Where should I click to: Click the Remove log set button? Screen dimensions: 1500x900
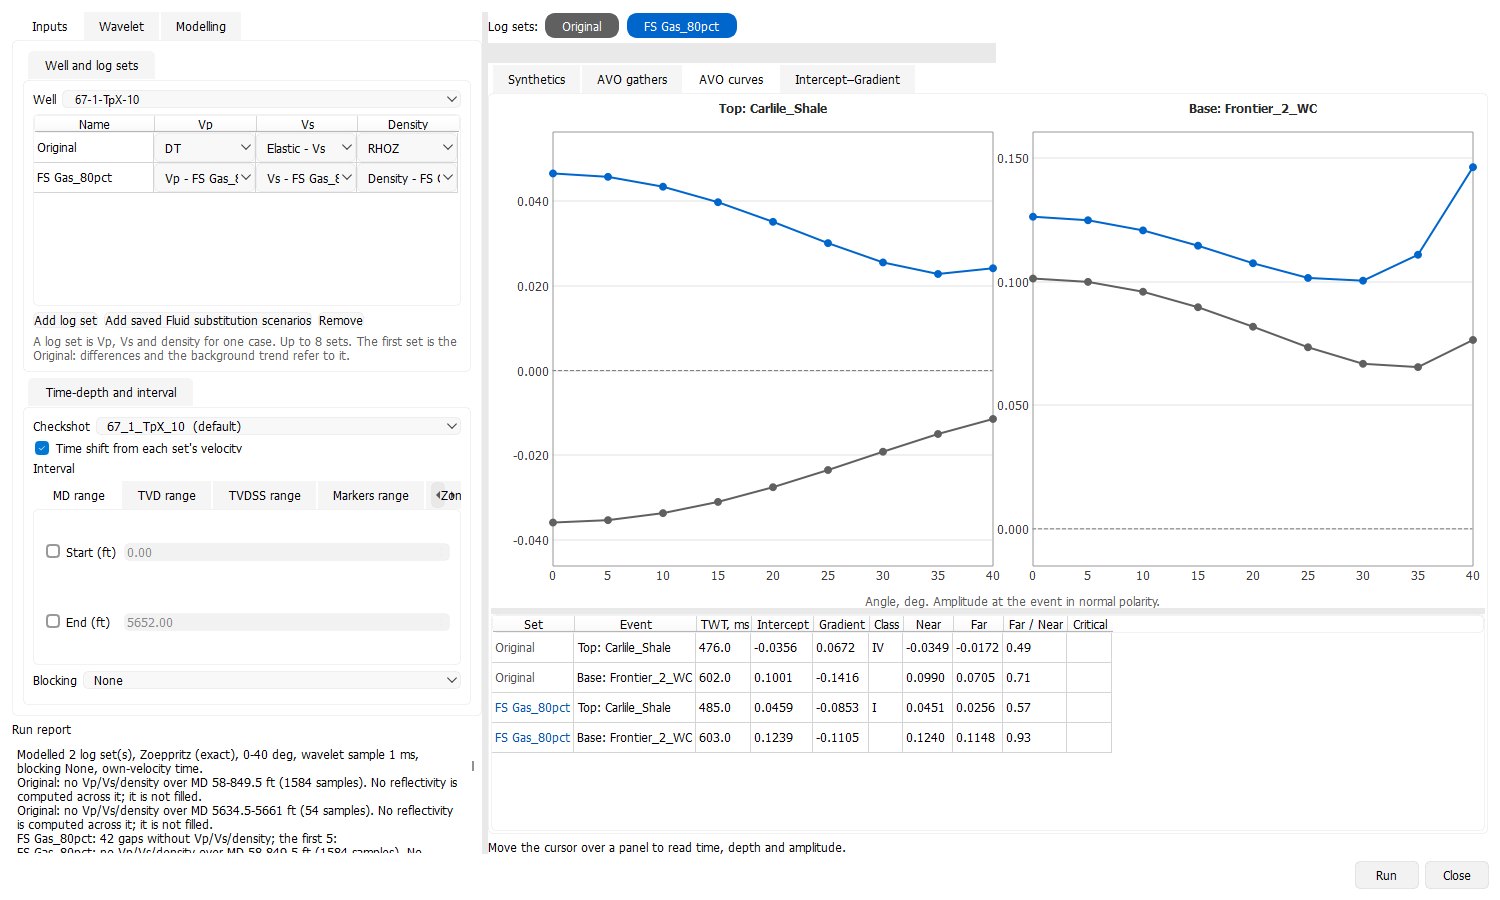pos(341,321)
